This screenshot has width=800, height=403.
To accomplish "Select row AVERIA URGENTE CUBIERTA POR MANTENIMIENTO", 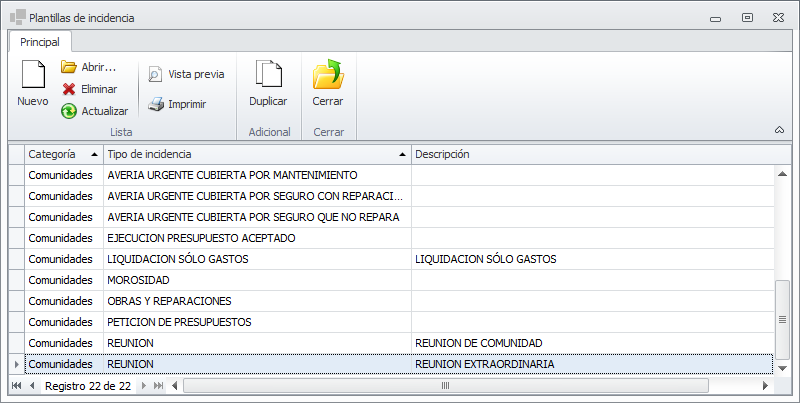I will pos(399,175).
